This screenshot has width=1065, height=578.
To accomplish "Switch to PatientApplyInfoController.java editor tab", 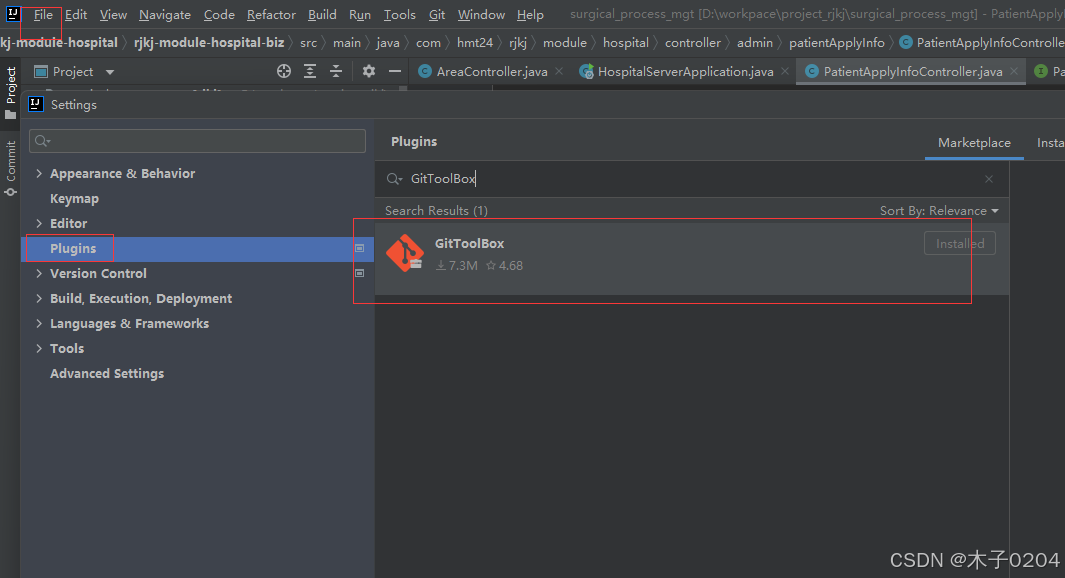I will coord(913,71).
